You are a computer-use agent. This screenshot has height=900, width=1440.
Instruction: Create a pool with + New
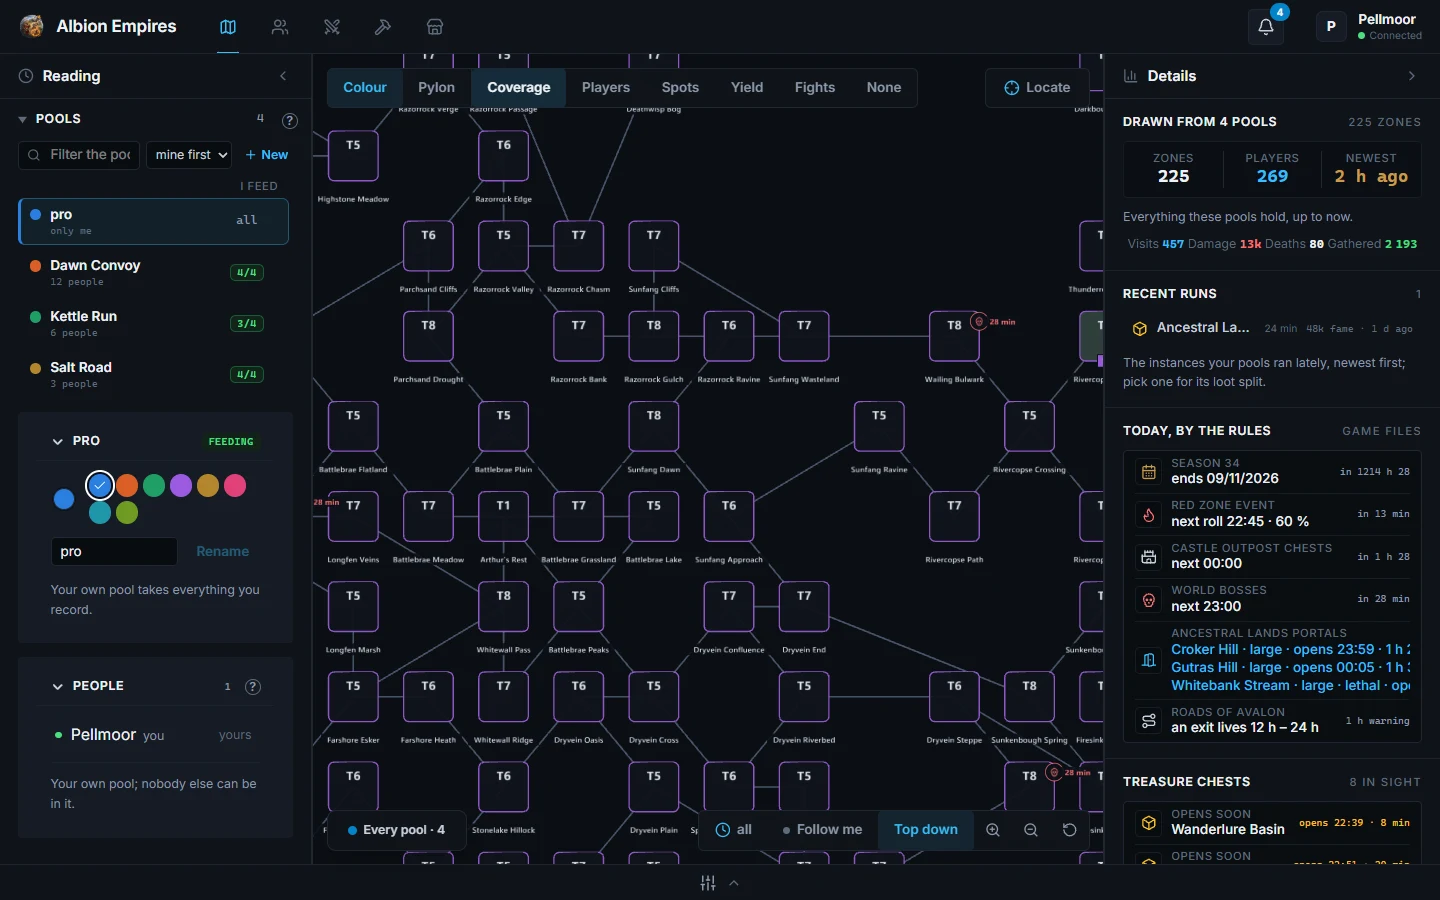pyautogui.click(x=267, y=155)
